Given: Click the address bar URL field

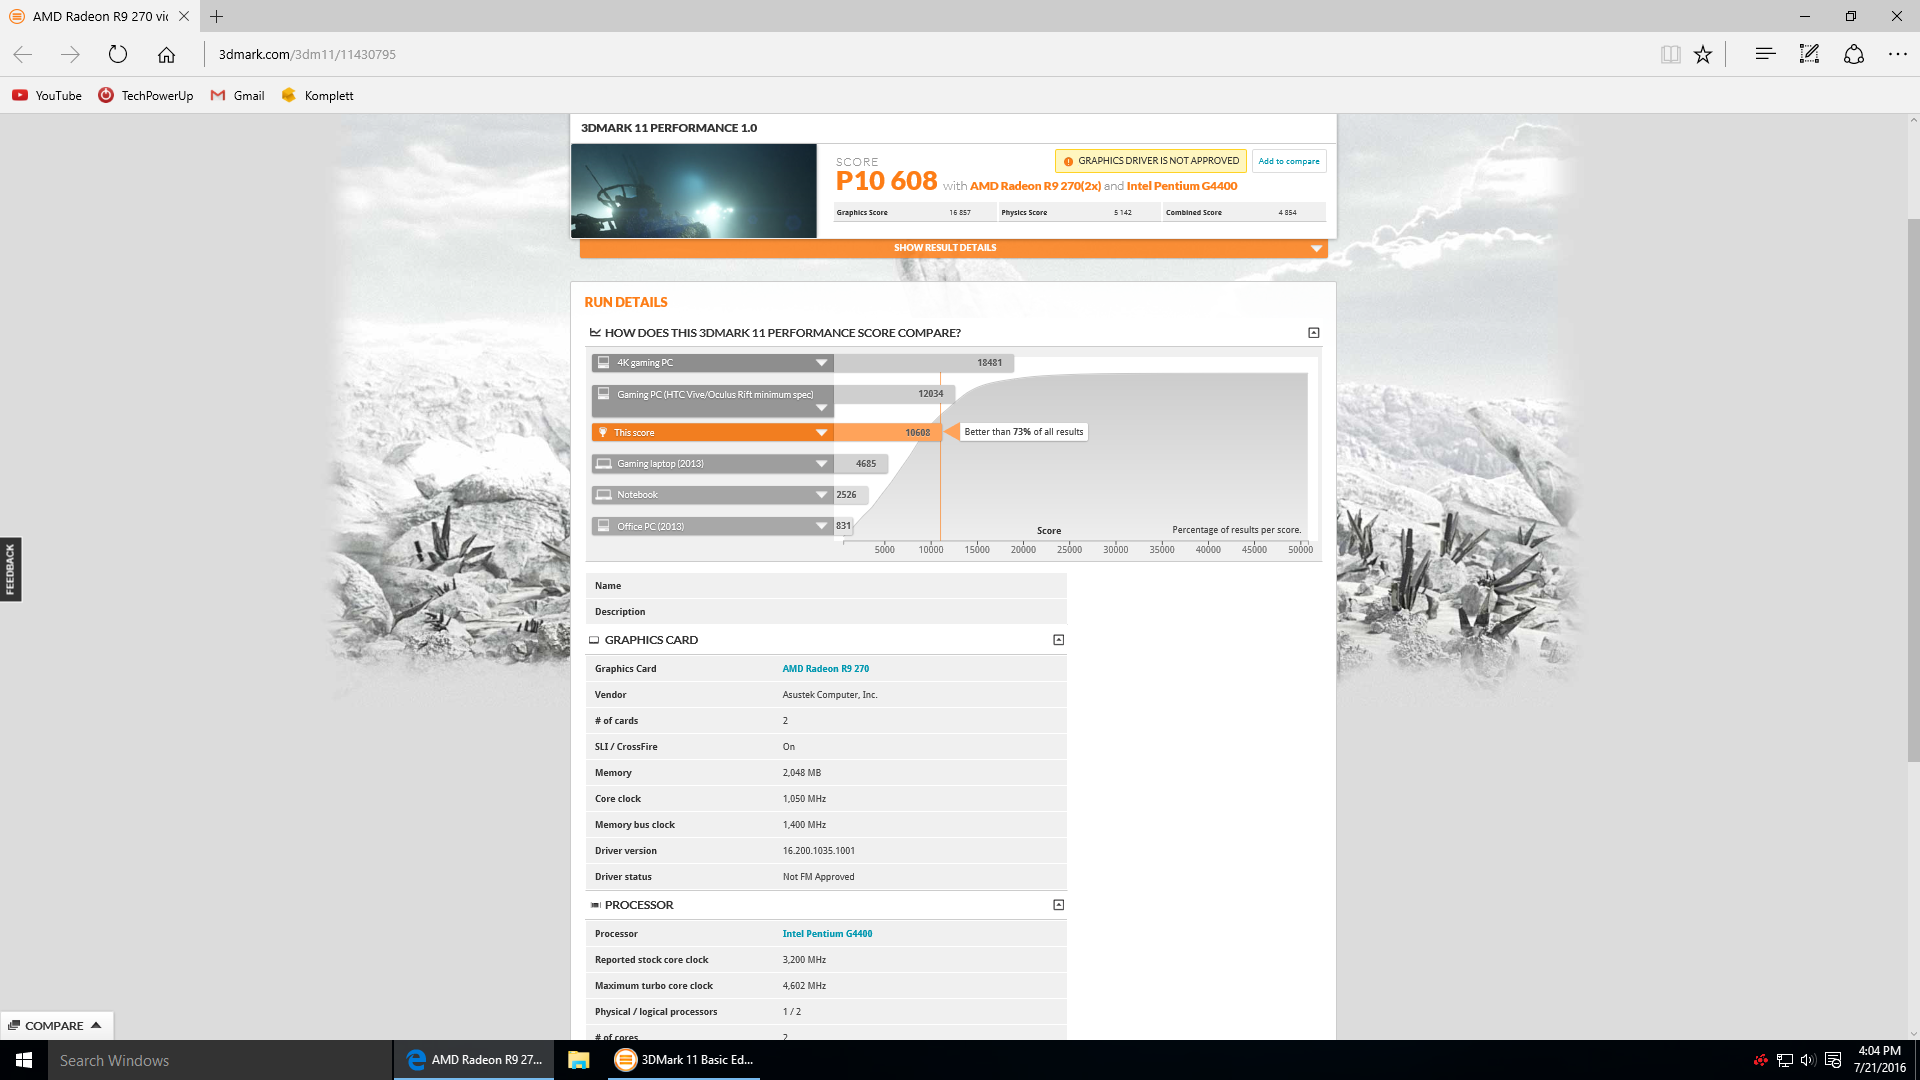Looking at the screenshot, I should pos(920,54).
